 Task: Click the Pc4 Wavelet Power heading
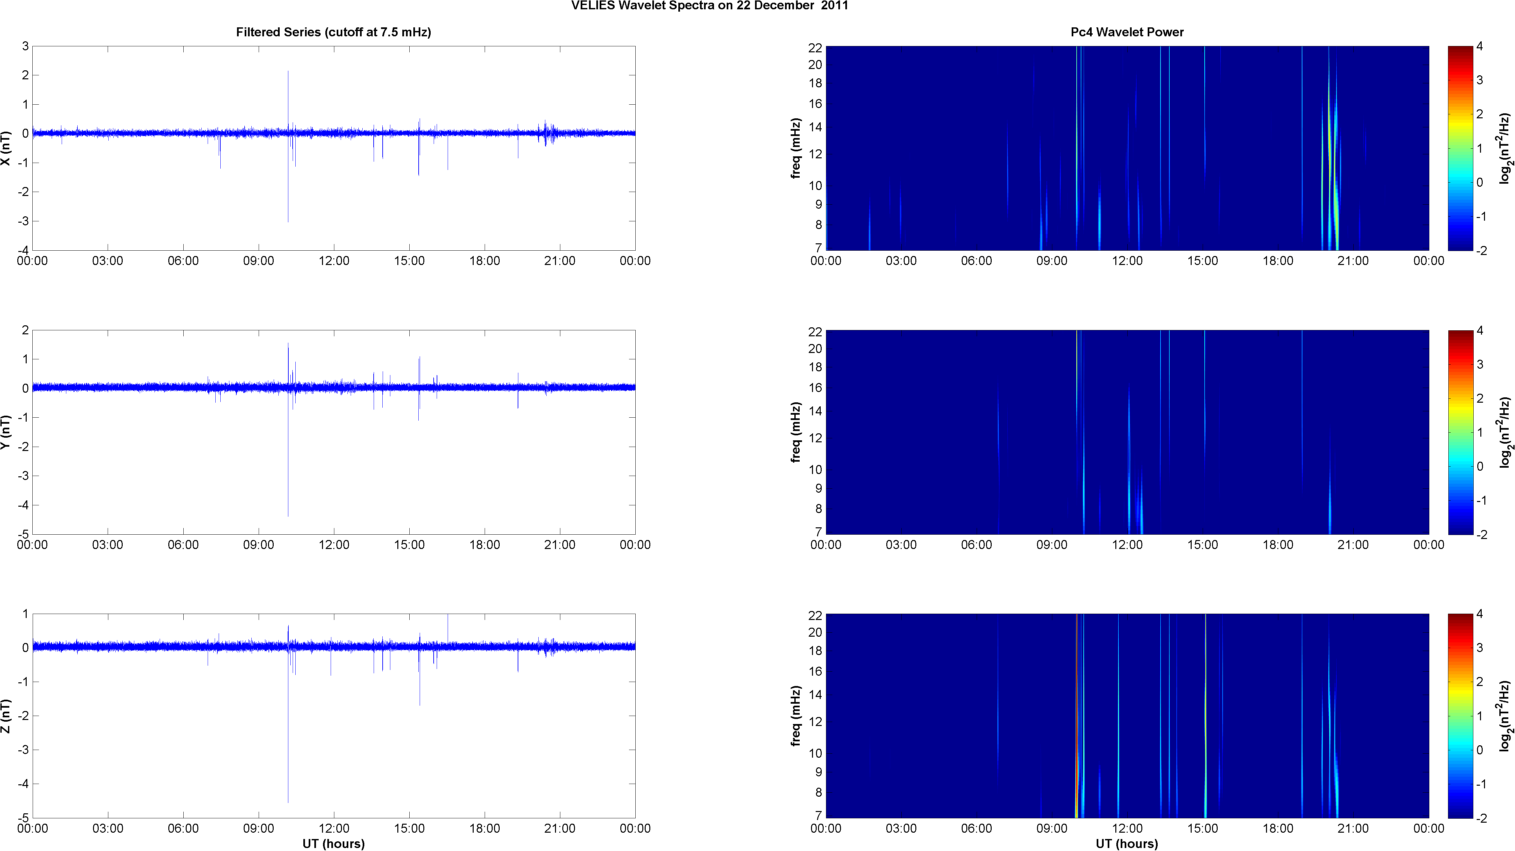[1127, 32]
